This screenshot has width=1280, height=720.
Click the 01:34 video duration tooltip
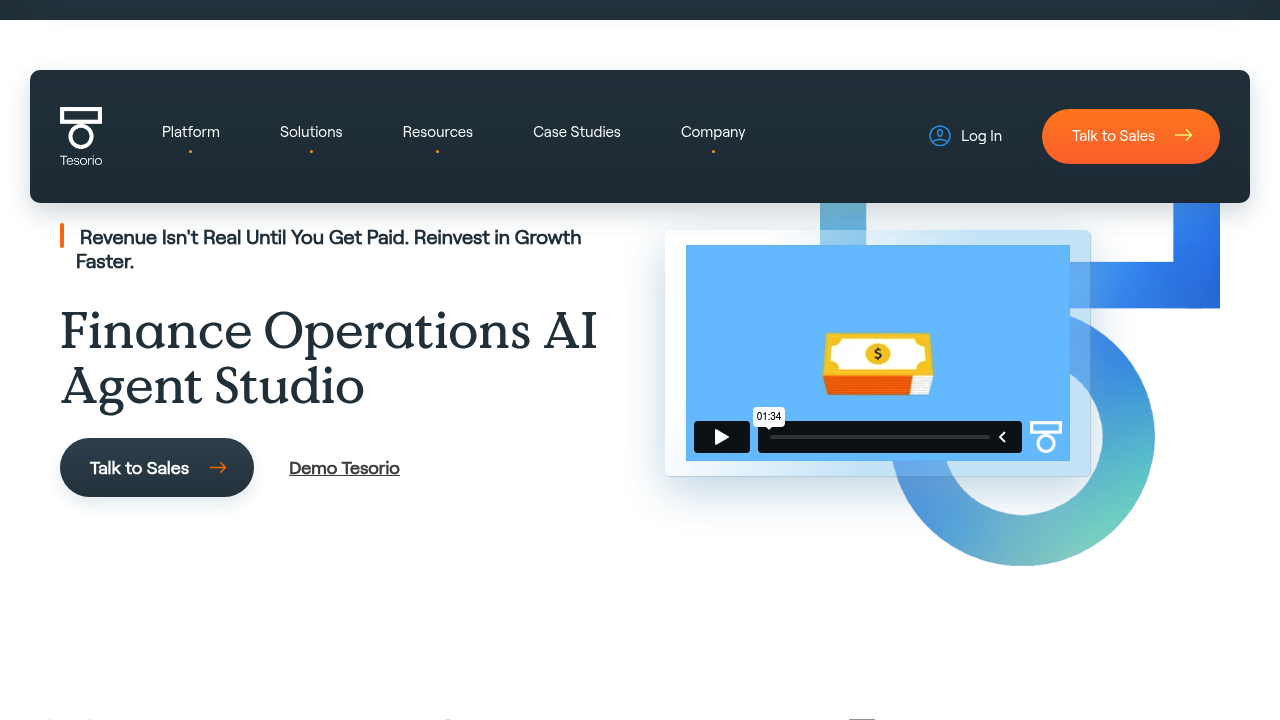coord(768,416)
